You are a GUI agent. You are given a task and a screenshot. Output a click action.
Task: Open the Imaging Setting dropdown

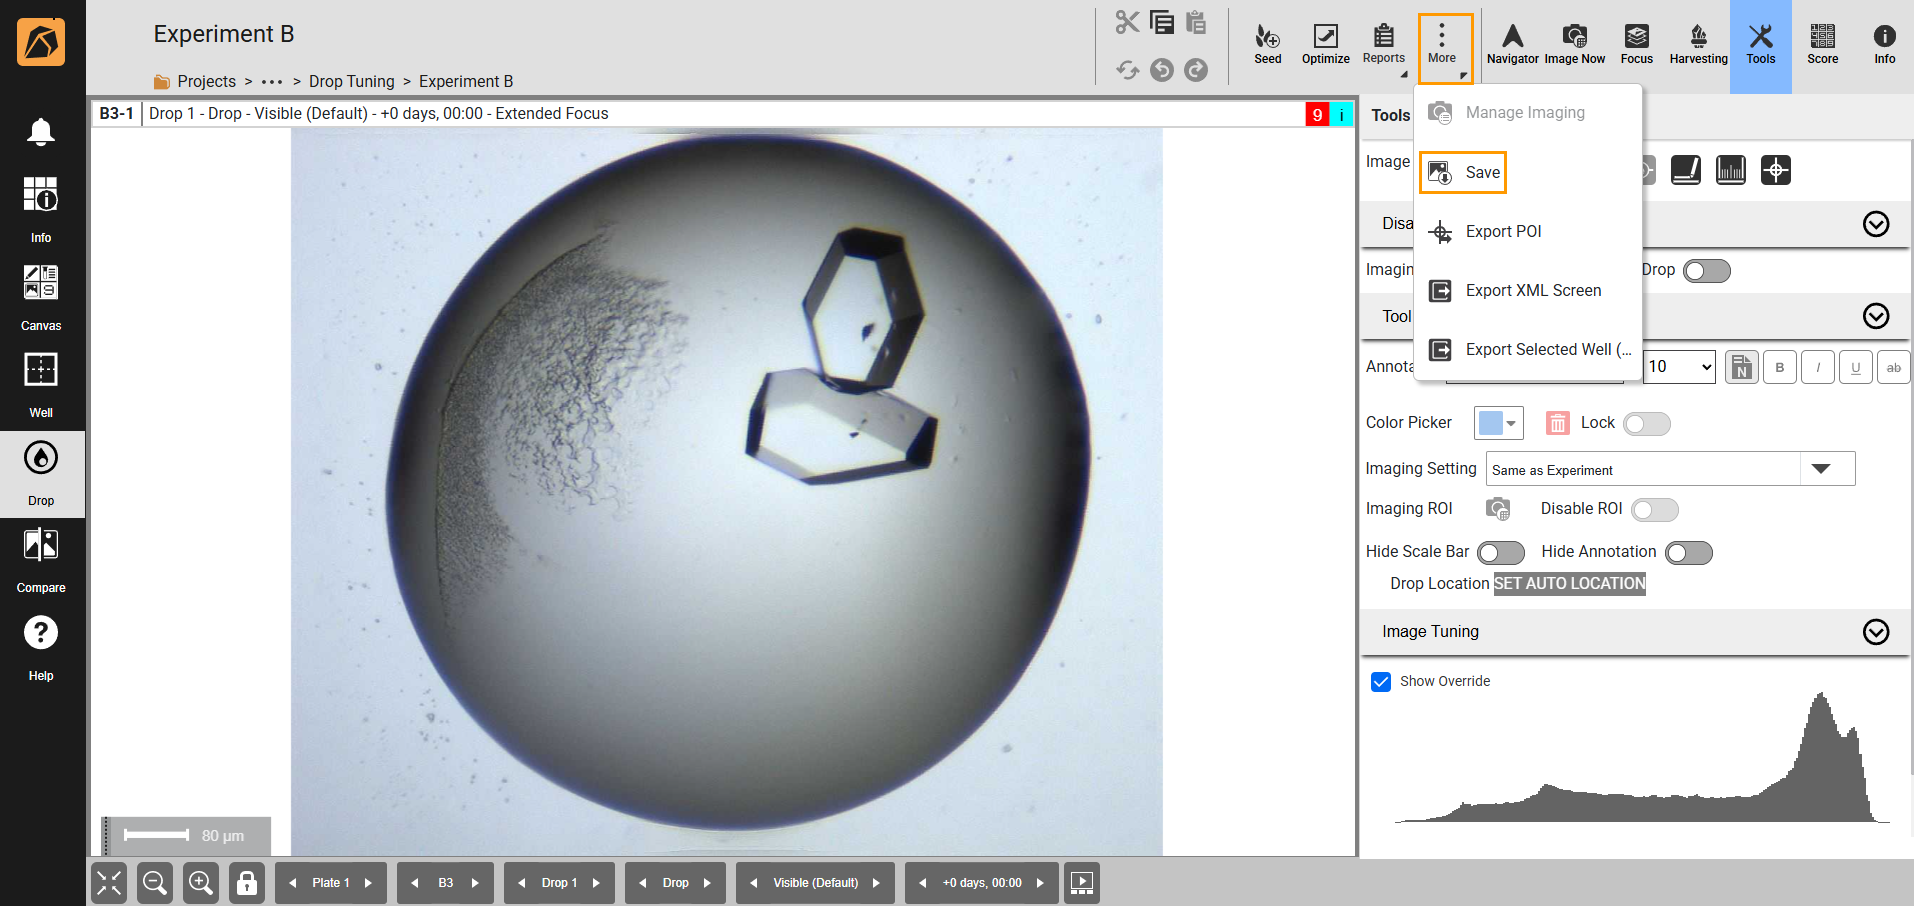(x=1820, y=469)
